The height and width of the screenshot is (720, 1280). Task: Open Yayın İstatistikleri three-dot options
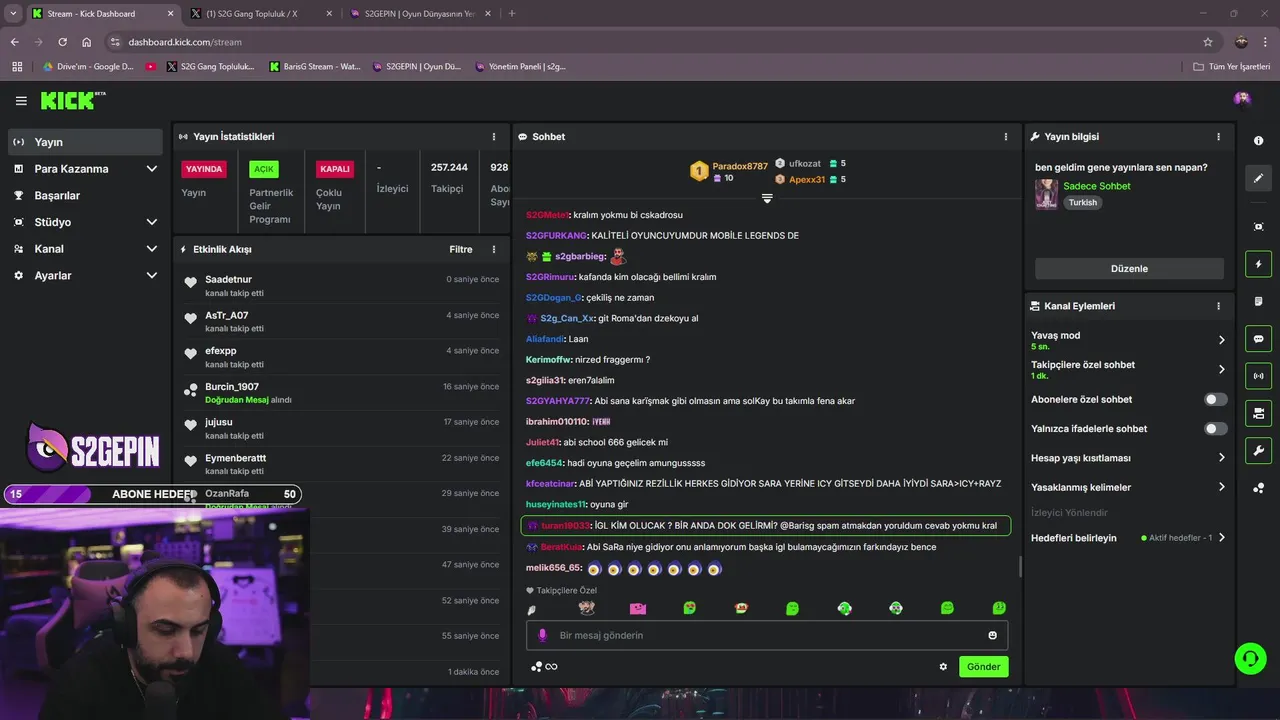[x=493, y=137]
